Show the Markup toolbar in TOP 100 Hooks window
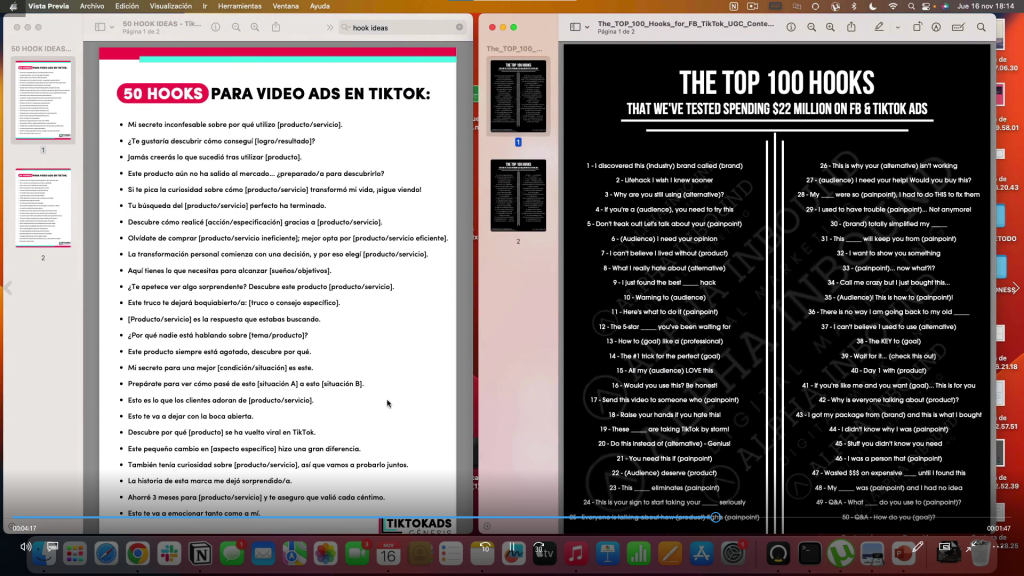Image resolution: width=1024 pixels, height=576 pixels. (936, 27)
